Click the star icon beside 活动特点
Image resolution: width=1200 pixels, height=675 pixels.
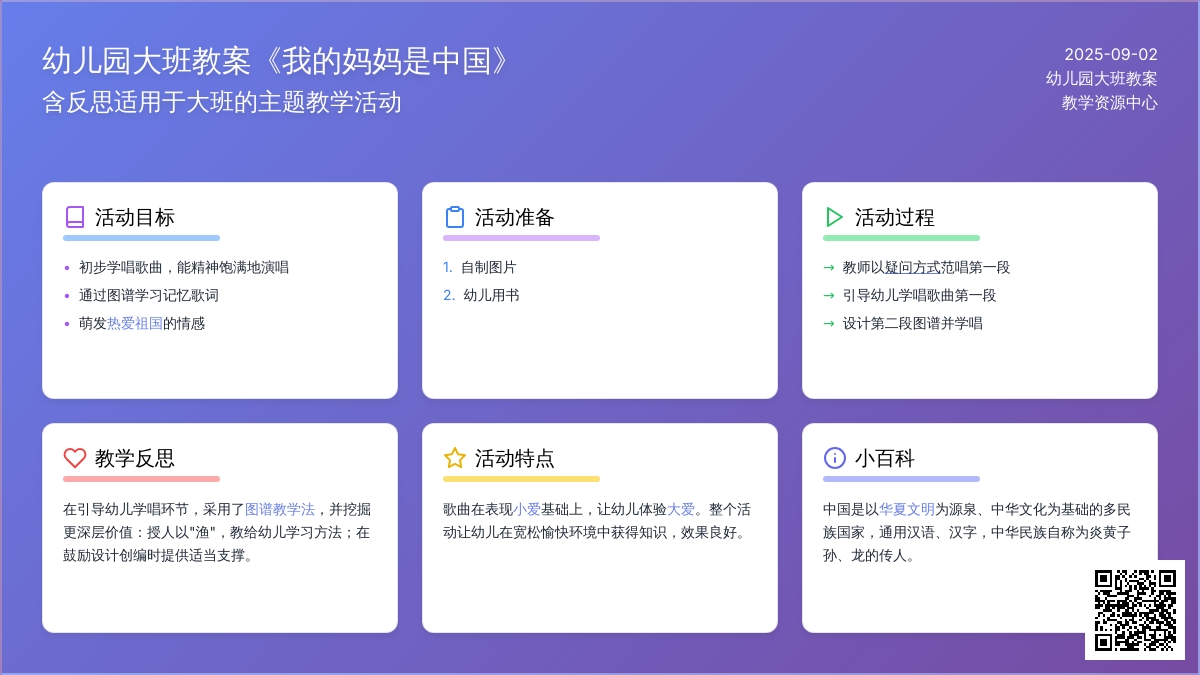tap(455, 458)
